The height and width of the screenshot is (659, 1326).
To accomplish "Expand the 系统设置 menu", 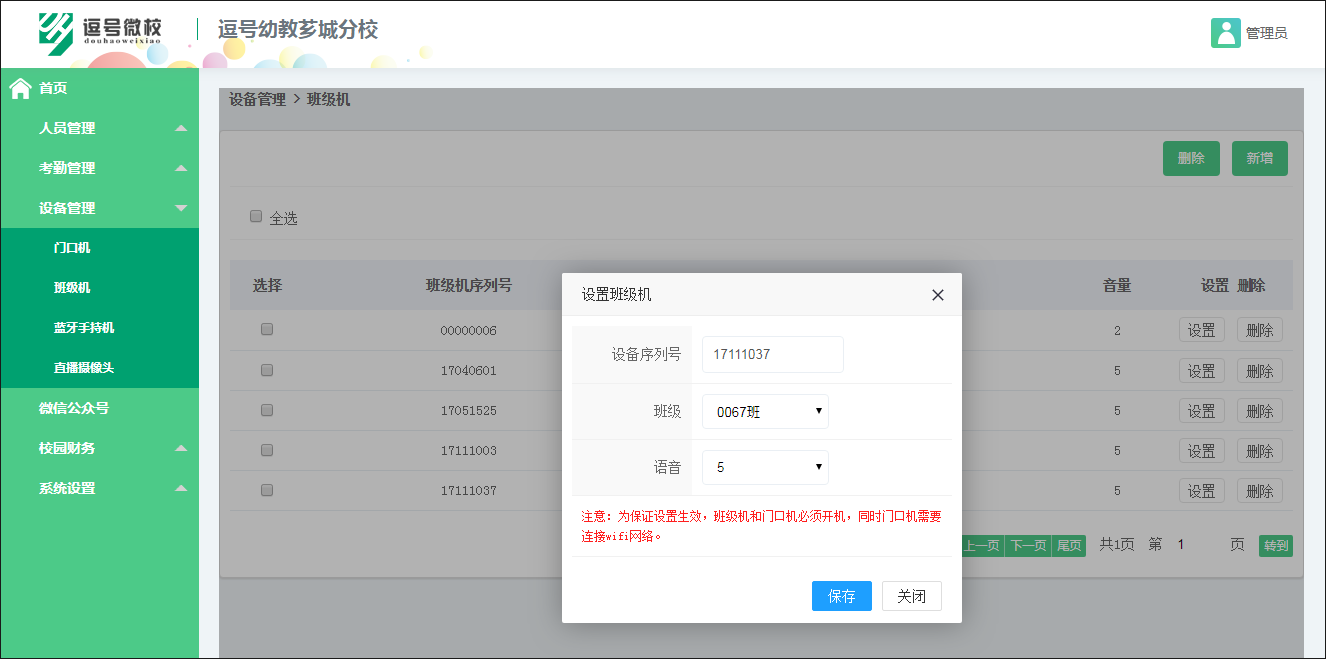I will pos(66,487).
